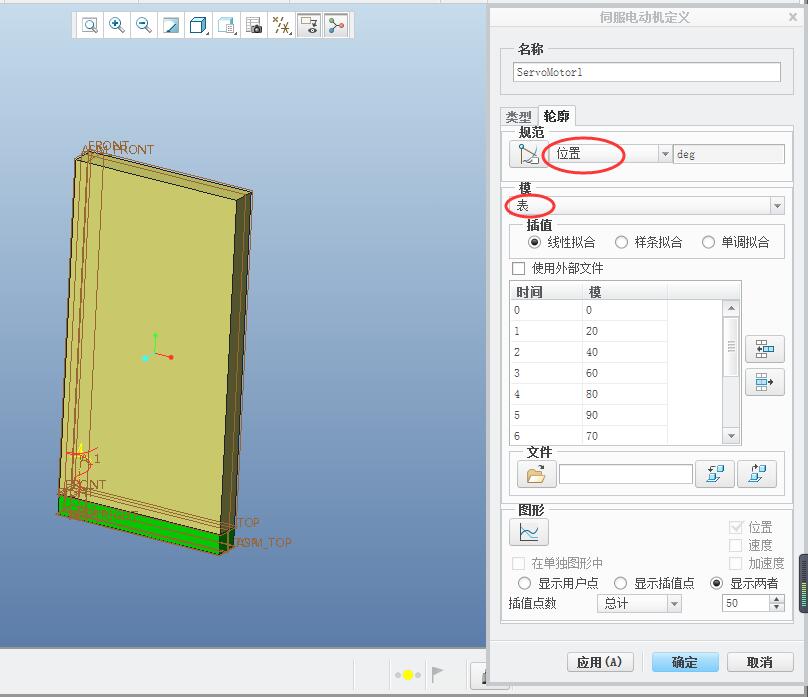Select magnitude cell with value 60
Viewport: 808px width, 697px height.
(x=625, y=373)
